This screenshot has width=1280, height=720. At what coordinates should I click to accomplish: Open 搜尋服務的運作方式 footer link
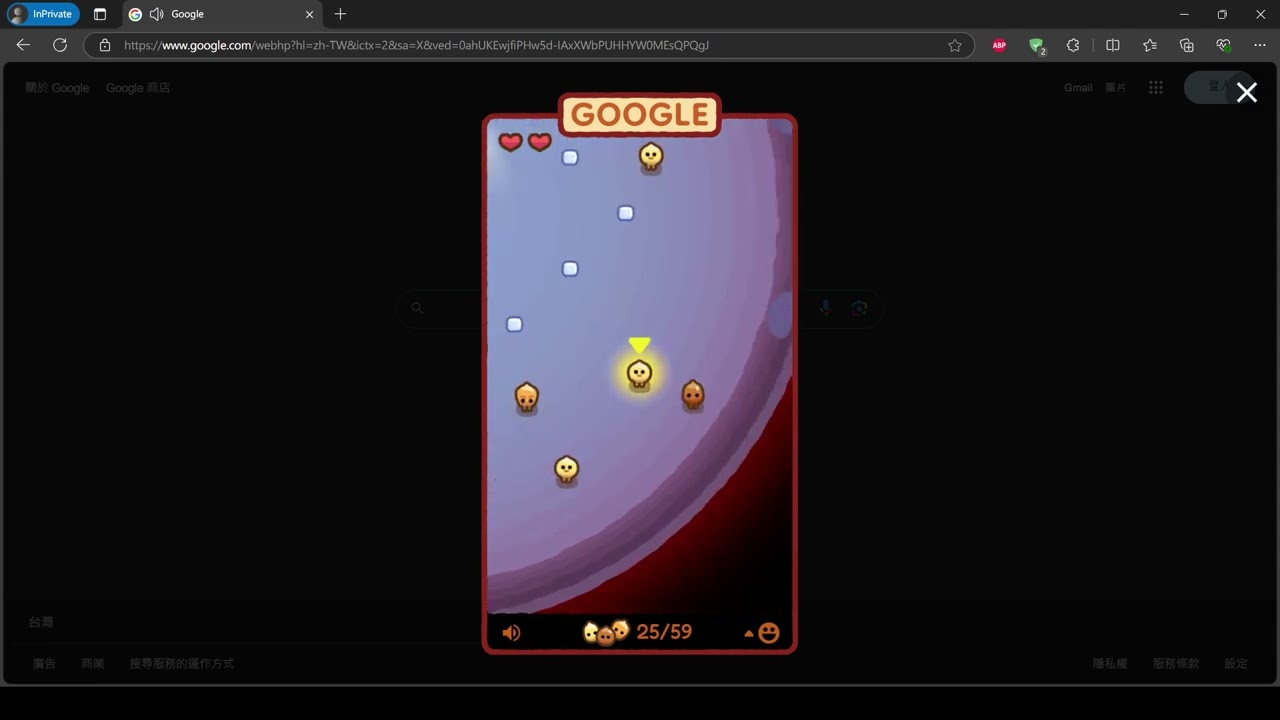(181, 664)
